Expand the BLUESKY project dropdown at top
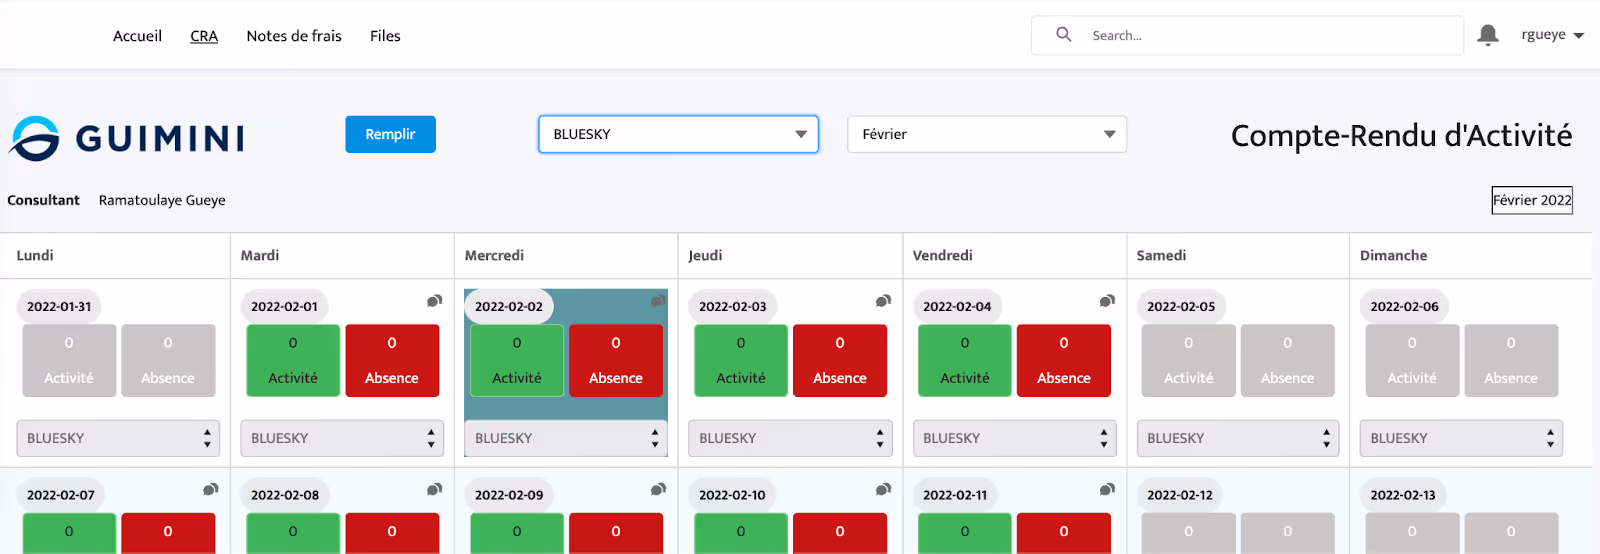The height and width of the screenshot is (554, 1600). (678, 134)
